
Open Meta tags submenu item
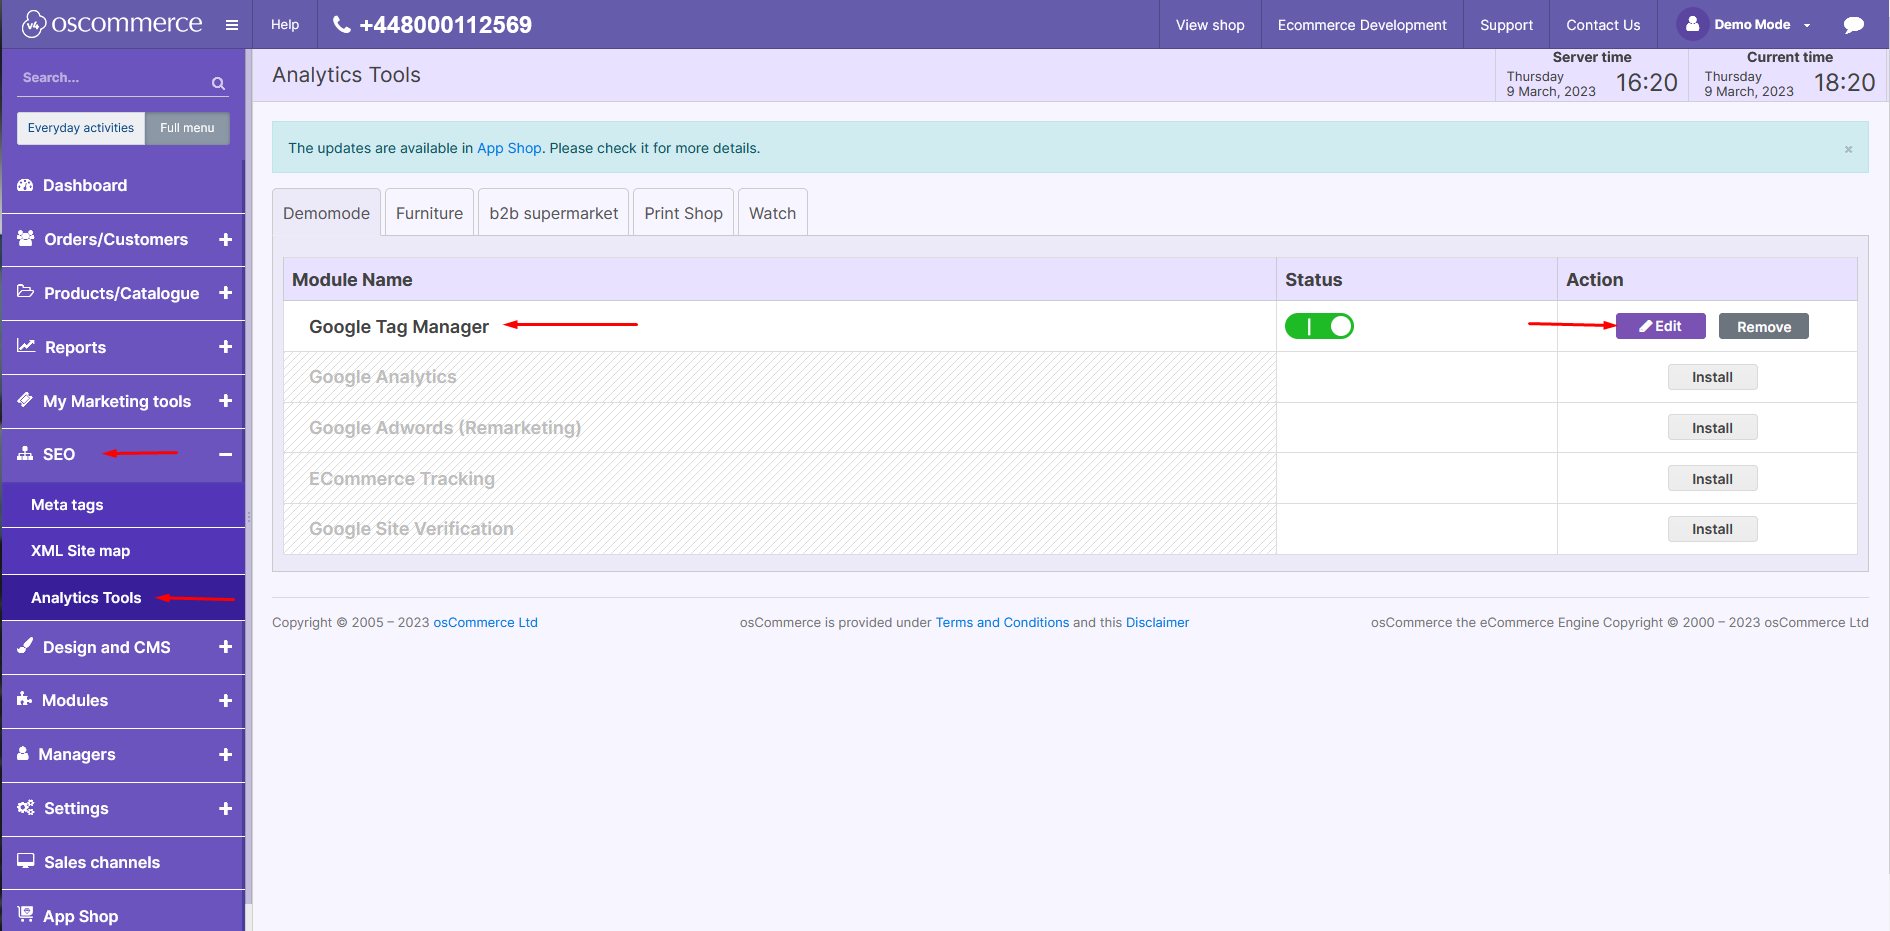tap(123, 505)
